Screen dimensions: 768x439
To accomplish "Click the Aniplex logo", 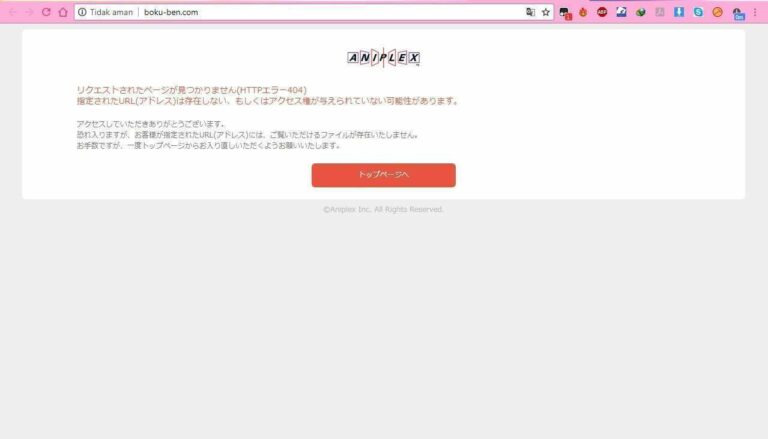I will pos(383,58).
